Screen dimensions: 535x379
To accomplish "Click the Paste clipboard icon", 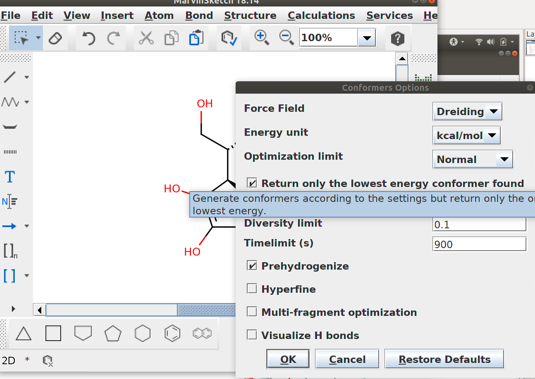I will coord(196,38).
